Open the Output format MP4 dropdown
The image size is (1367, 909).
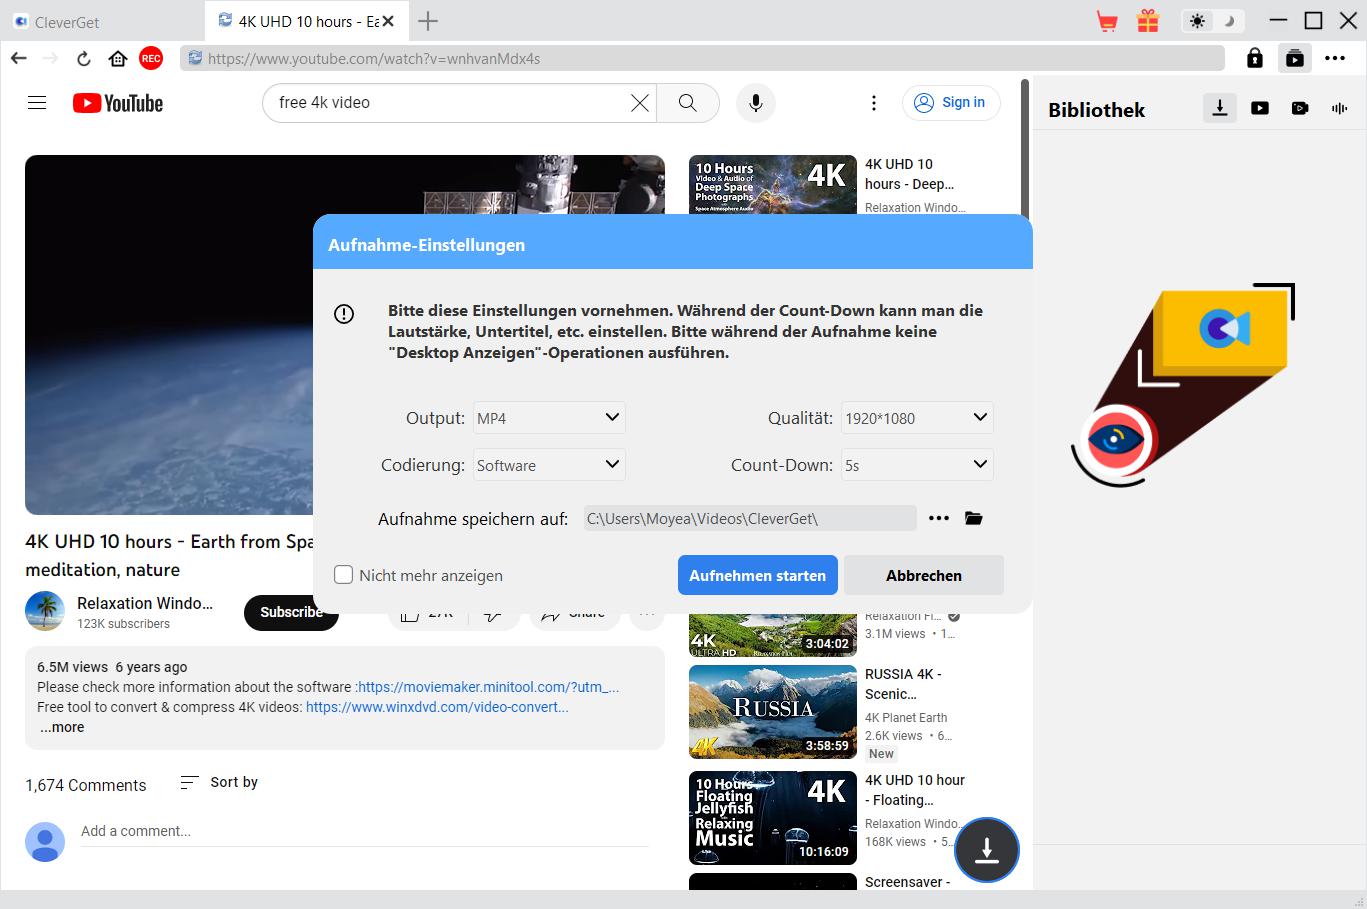pyautogui.click(x=549, y=418)
